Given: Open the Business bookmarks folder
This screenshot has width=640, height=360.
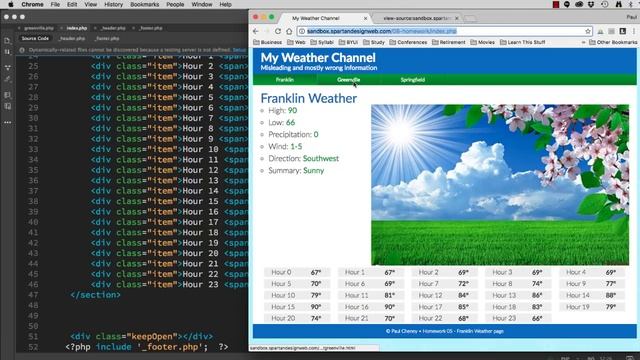Looking at the screenshot, I should [268, 42].
